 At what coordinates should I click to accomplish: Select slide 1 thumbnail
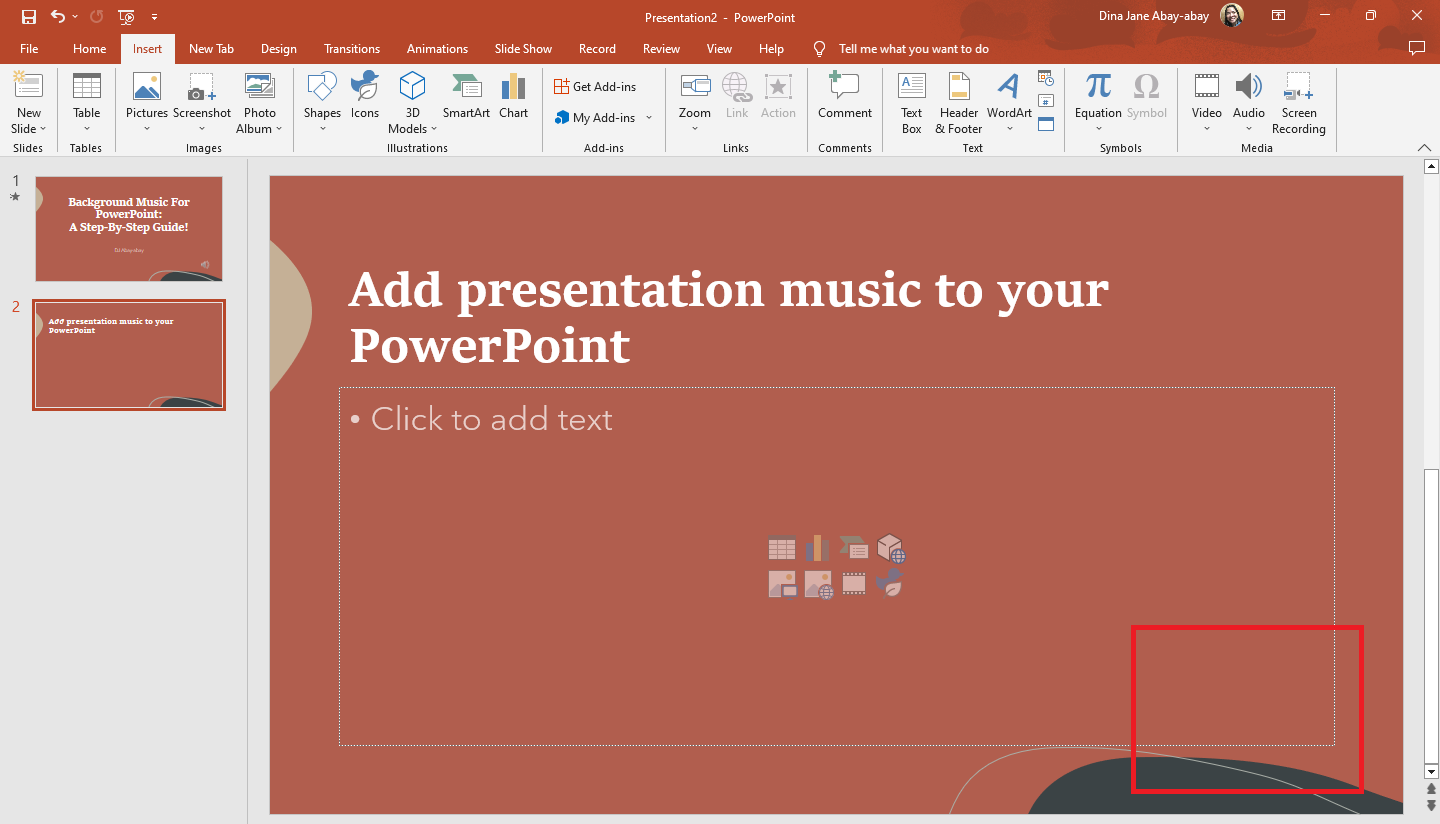tap(129, 228)
